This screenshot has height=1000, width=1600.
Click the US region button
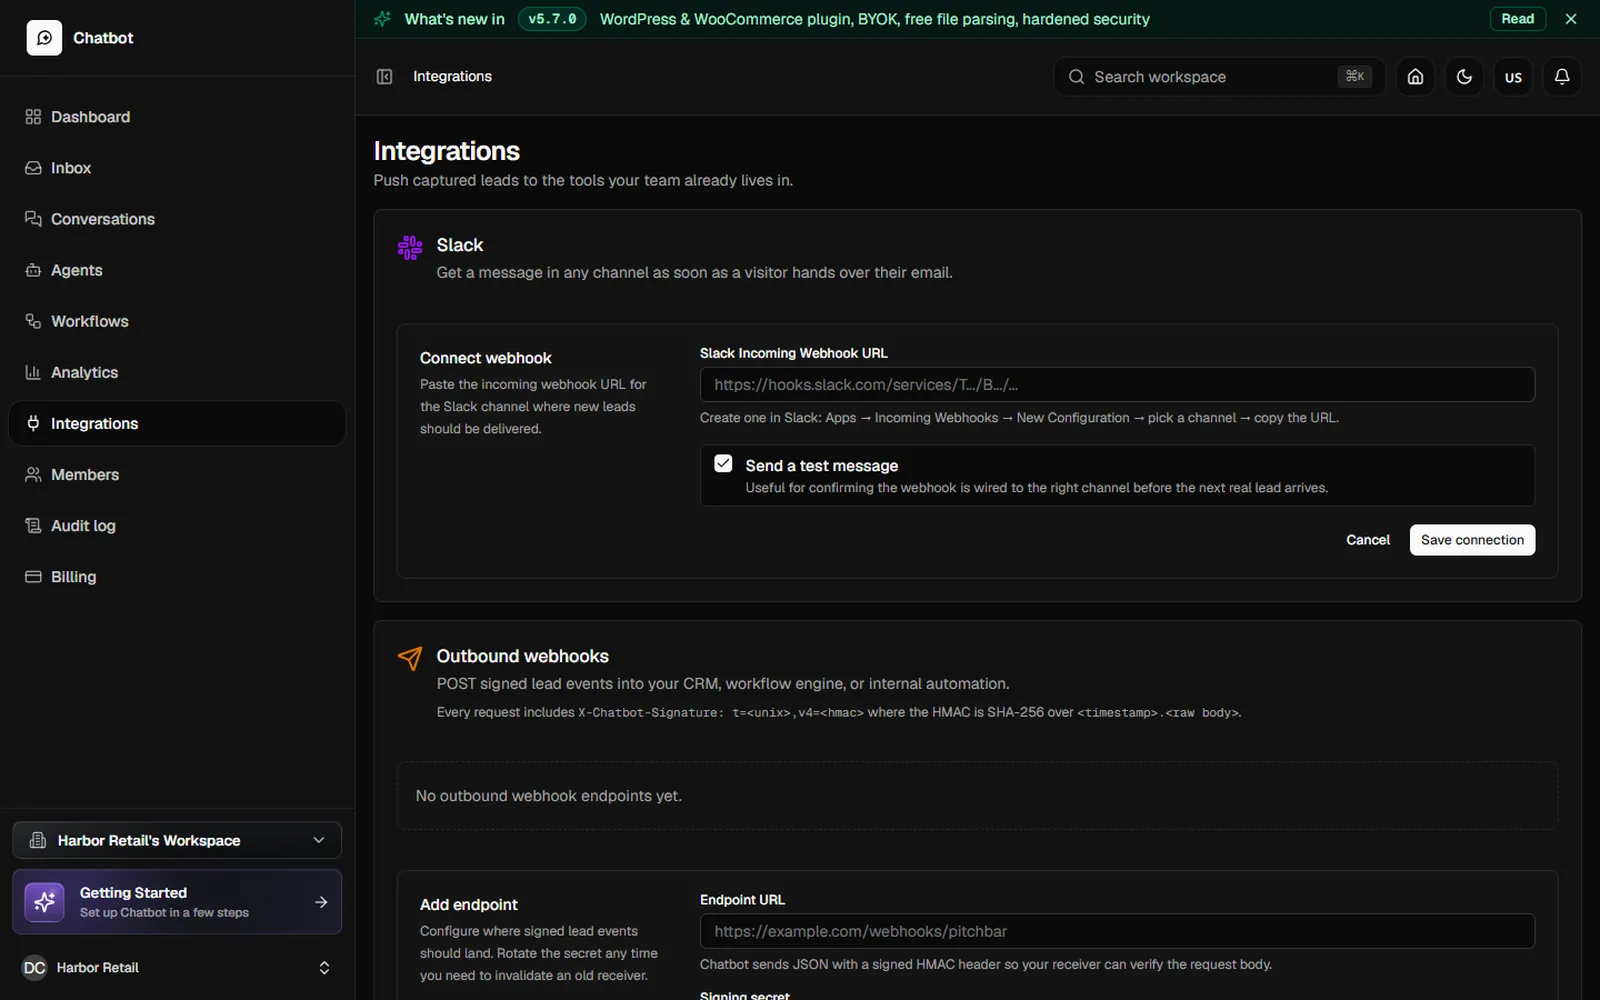(x=1513, y=77)
